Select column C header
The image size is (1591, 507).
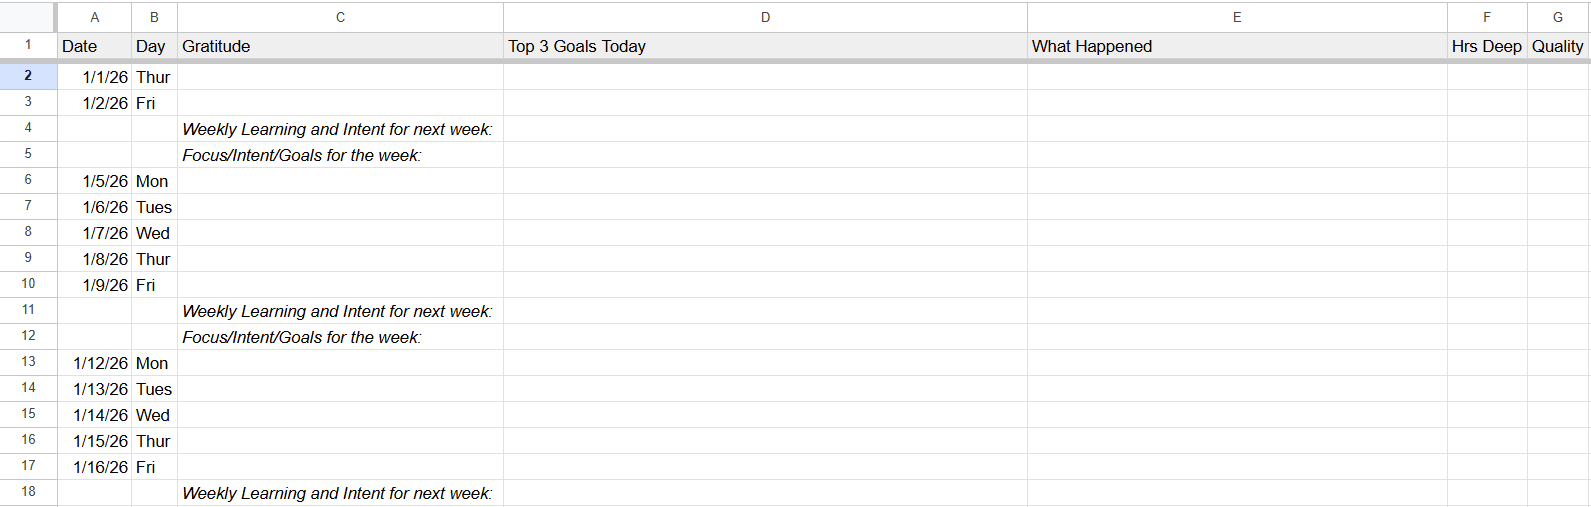[x=340, y=17]
